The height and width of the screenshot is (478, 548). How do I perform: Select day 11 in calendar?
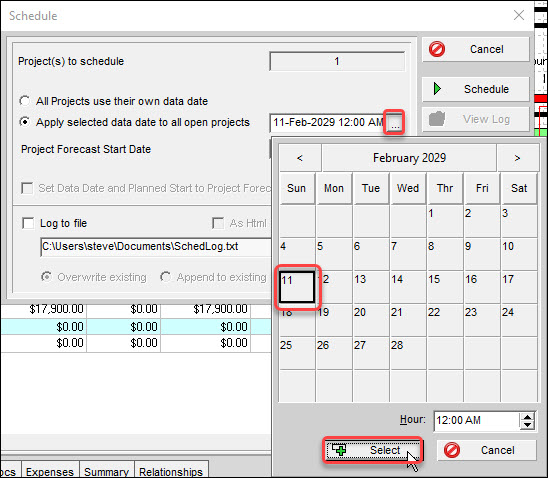(x=297, y=287)
